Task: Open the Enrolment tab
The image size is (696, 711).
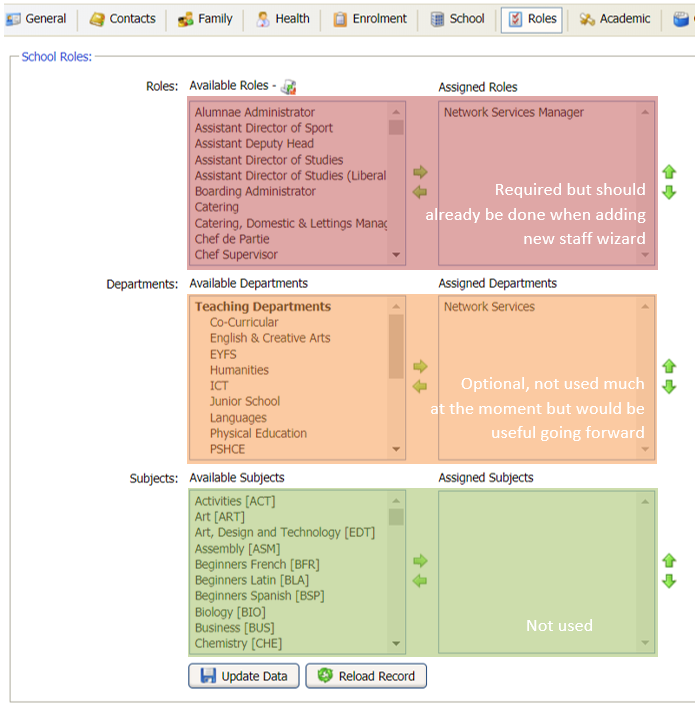Action: (369, 19)
